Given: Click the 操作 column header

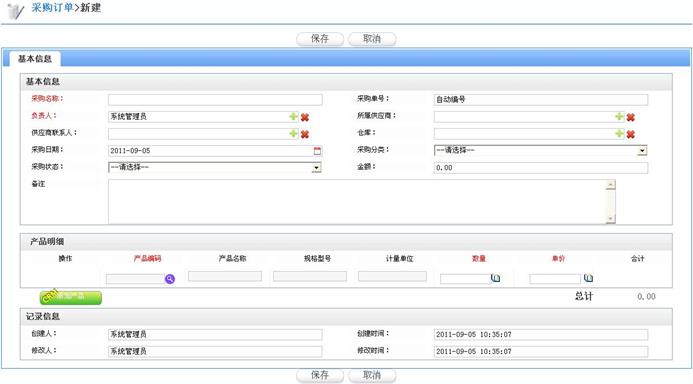Looking at the screenshot, I should 65,259.
